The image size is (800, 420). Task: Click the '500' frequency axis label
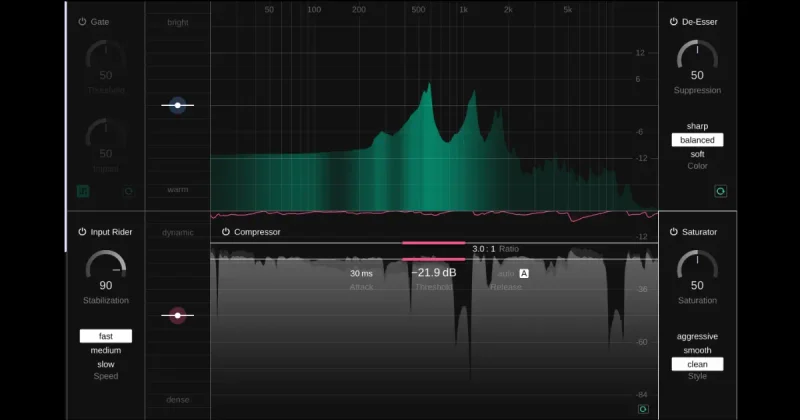418,10
